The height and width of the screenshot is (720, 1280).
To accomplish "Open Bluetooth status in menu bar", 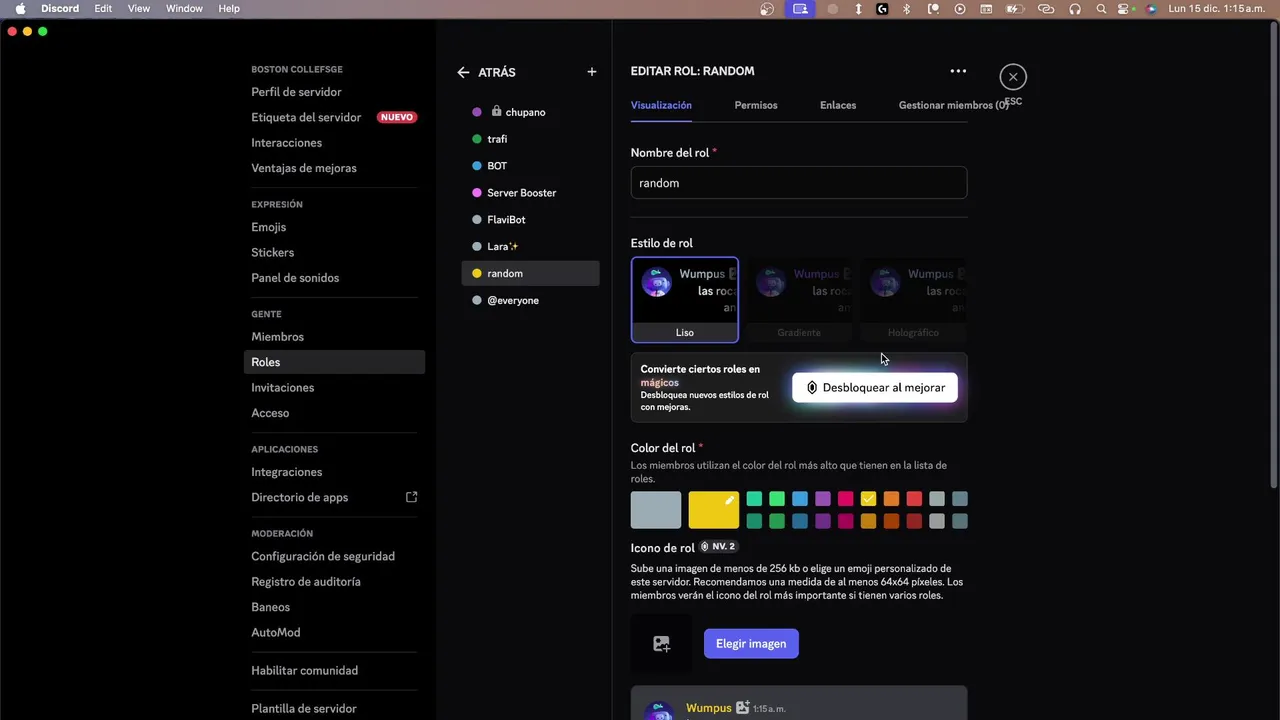I will click(x=907, y=9).
